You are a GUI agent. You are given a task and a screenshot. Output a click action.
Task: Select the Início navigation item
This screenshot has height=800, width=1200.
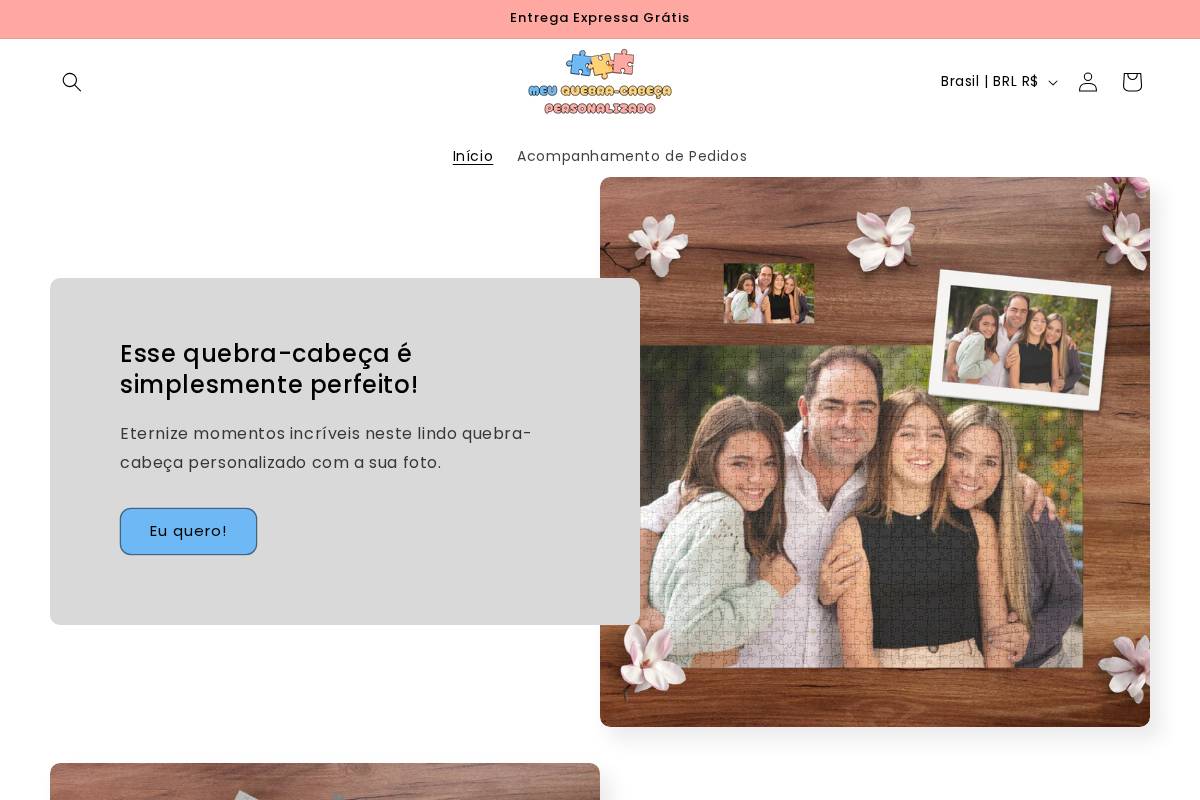472,156
